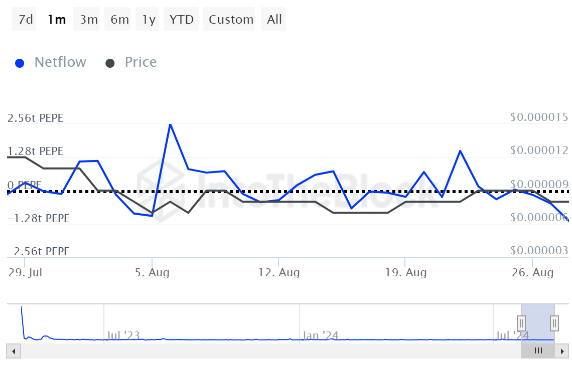Select the YTD range option

[181, 19]
